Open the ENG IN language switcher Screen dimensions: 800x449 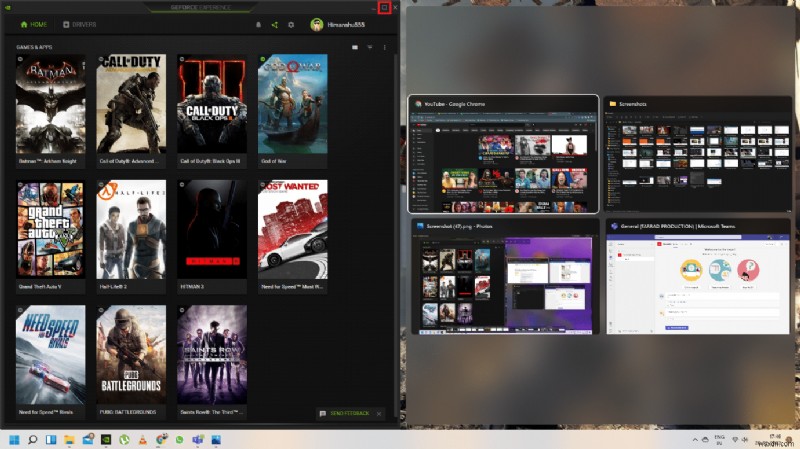coord(719,440)
